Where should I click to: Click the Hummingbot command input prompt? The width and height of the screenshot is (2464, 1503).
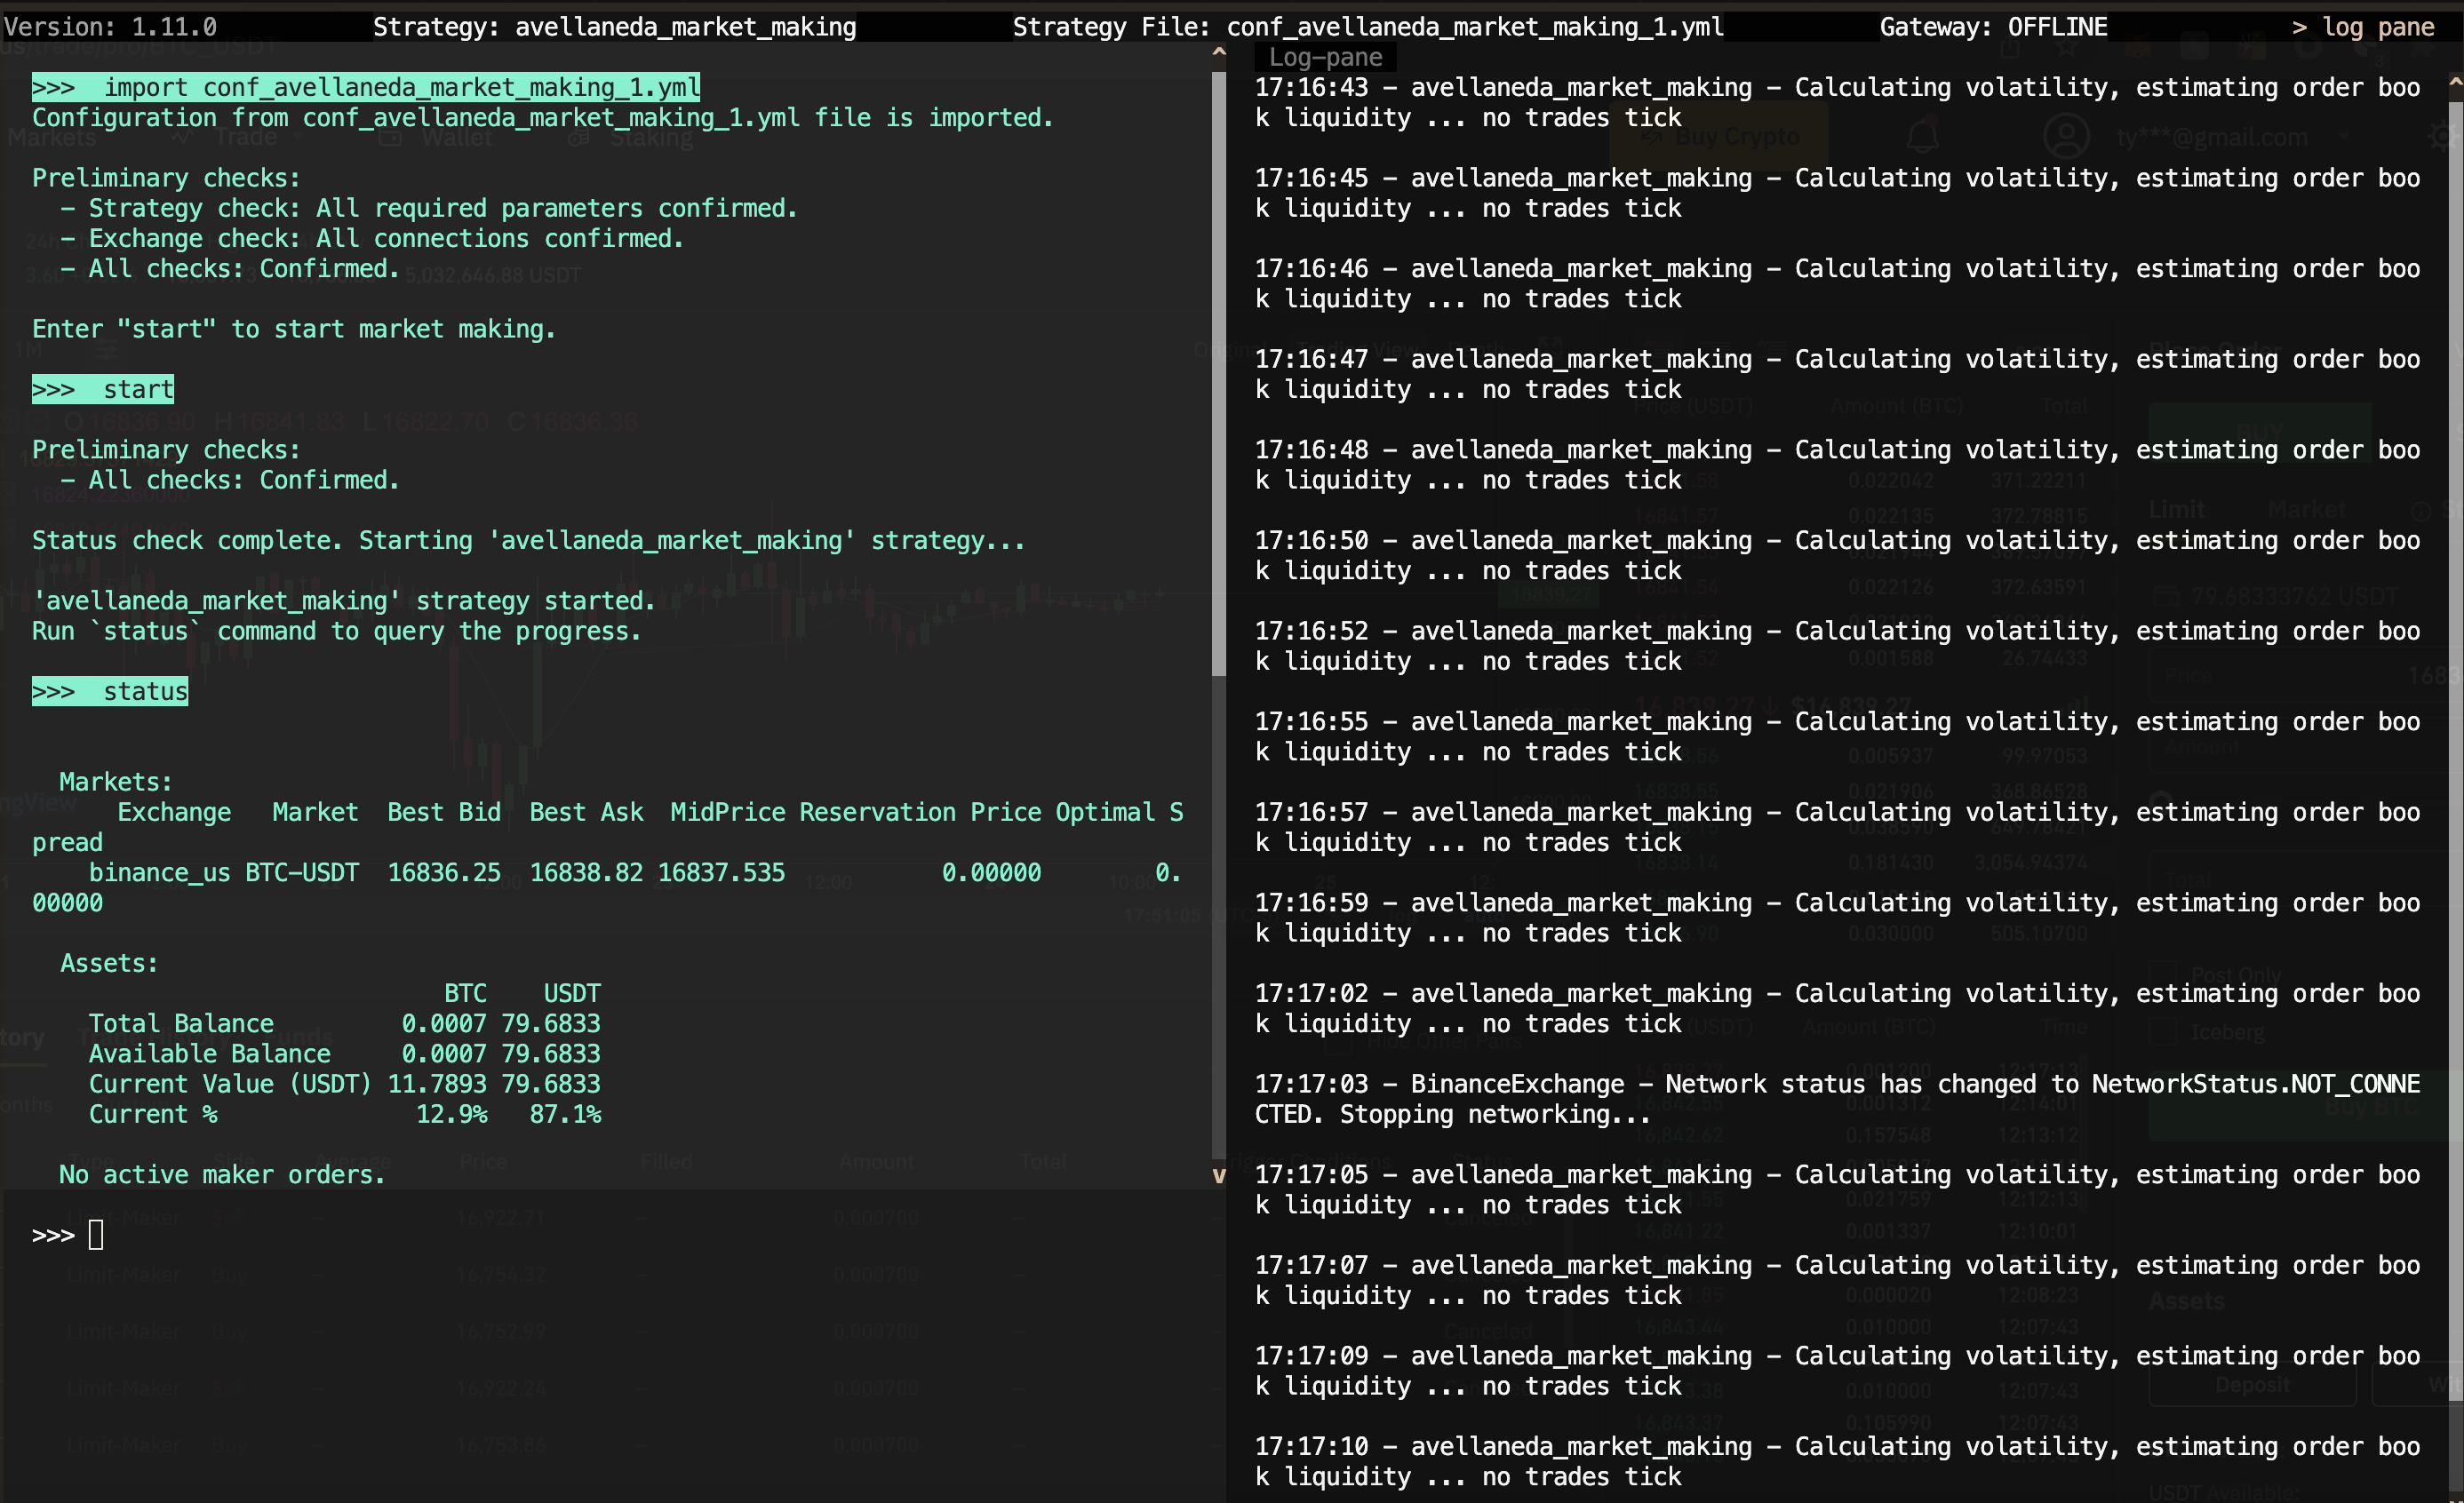tap(95, 1234)
